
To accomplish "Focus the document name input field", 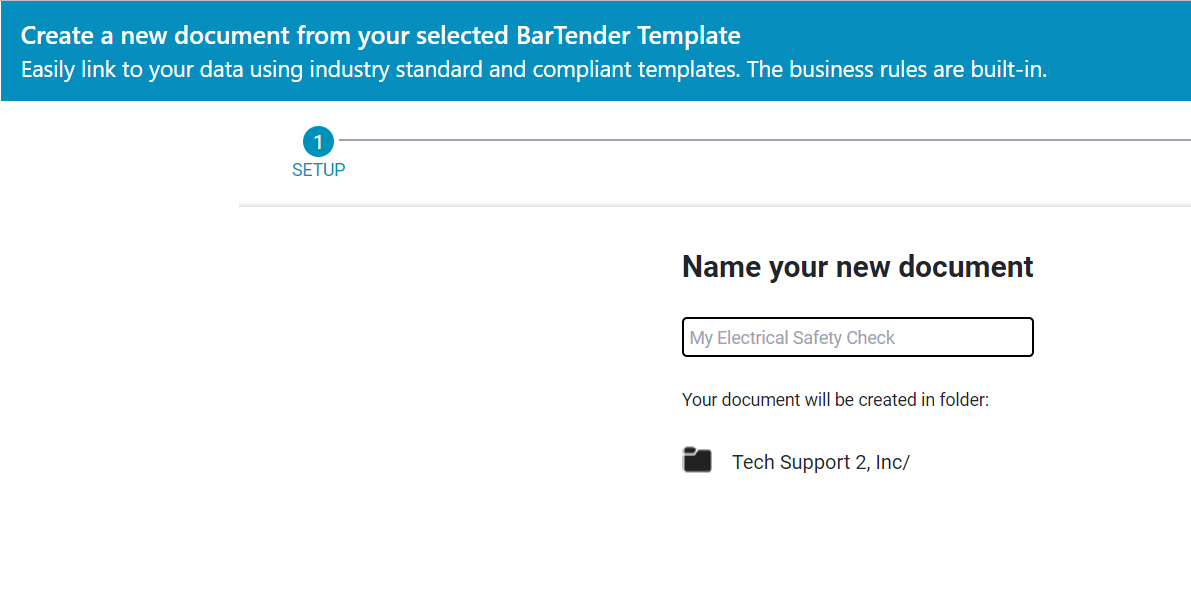I will tap(858, 337).
